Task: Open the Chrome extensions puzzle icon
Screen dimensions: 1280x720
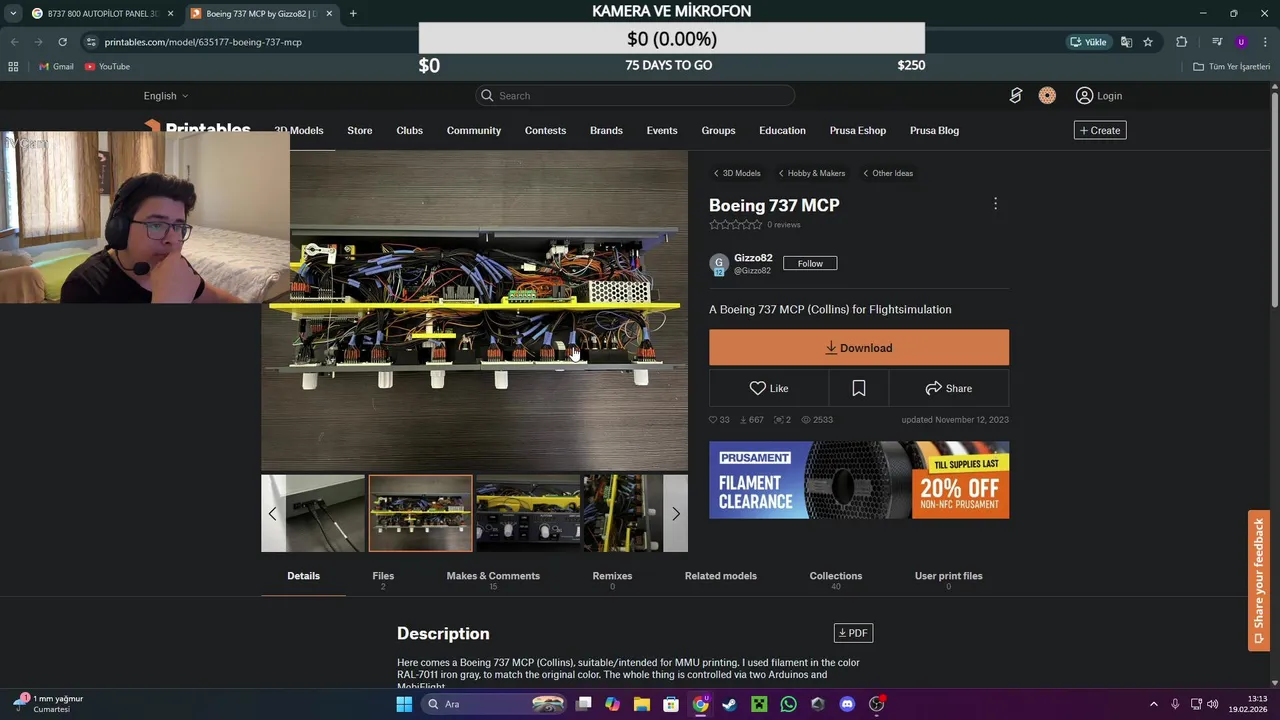Action: click(1182, 42)
